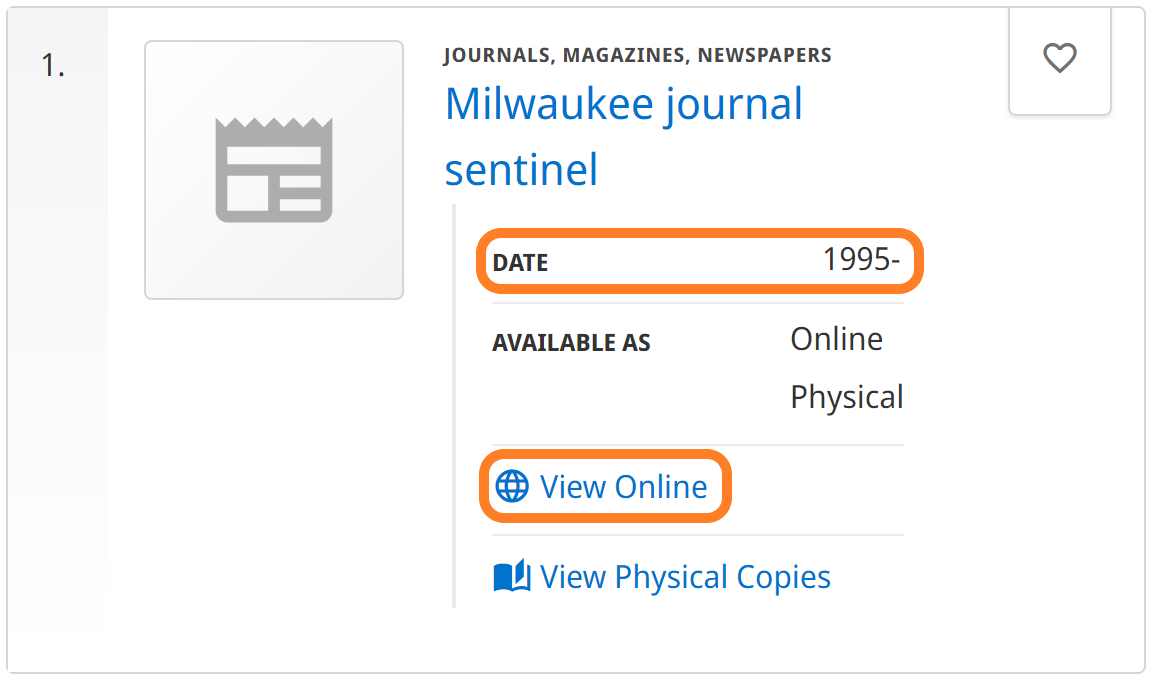Click the word sentinel in the title
Screen dimensions: 1152x679
(x=521, y=169)
